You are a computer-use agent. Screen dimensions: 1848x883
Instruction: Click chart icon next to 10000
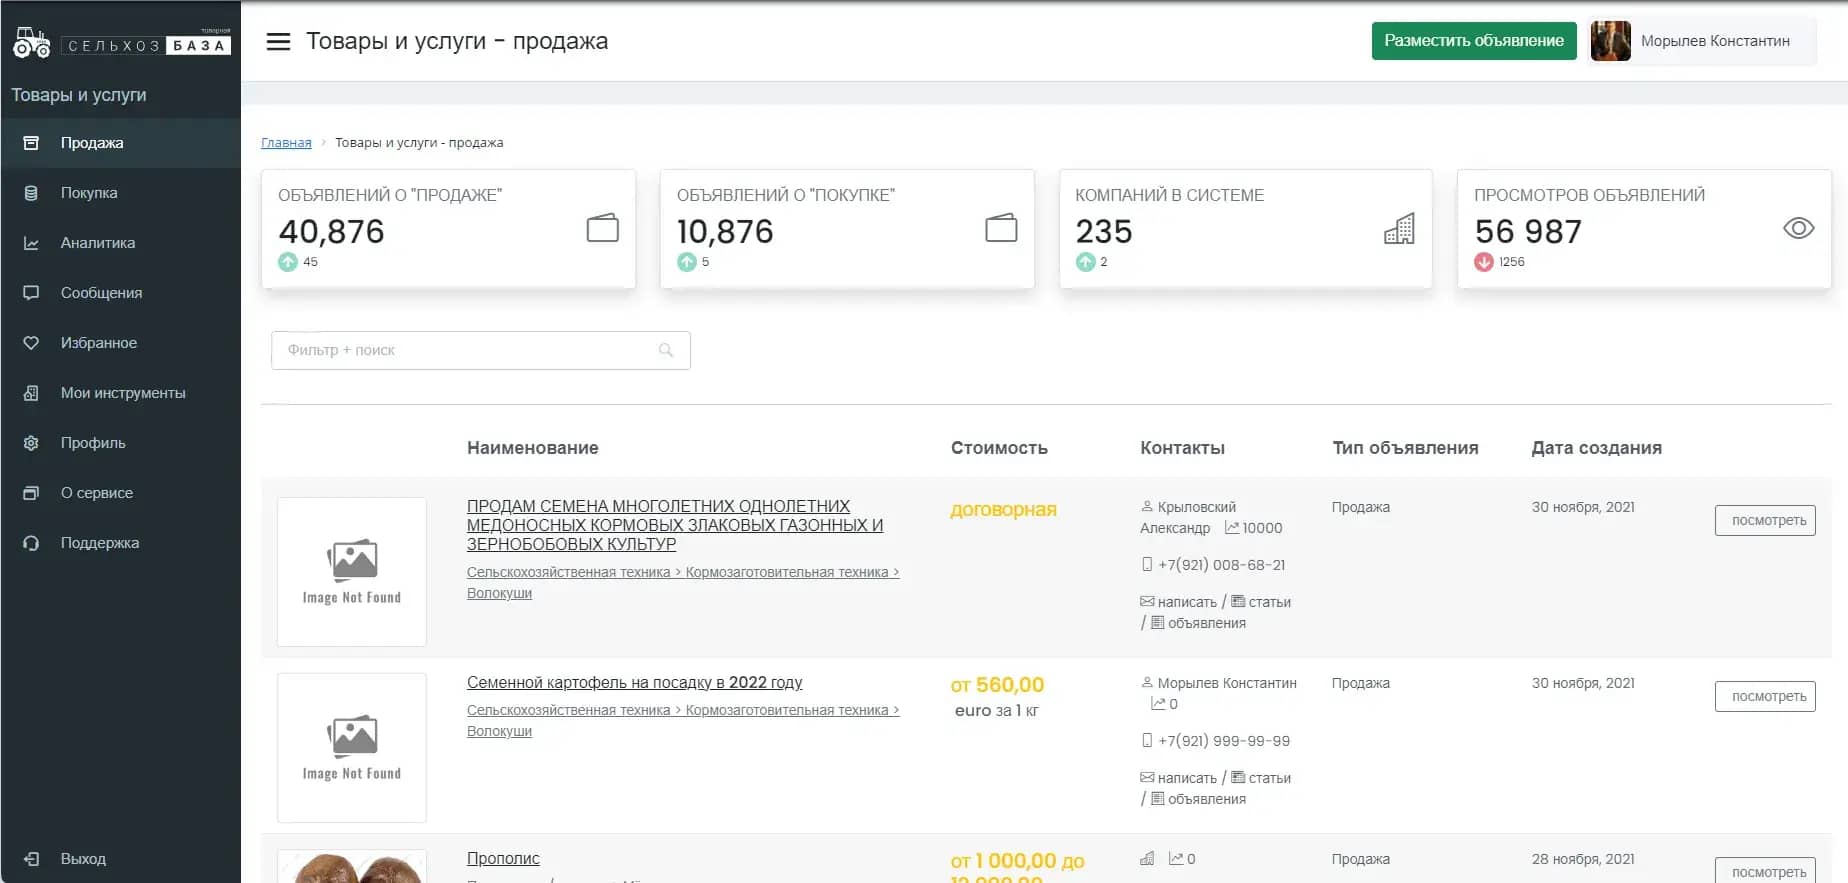point(1232,528)
